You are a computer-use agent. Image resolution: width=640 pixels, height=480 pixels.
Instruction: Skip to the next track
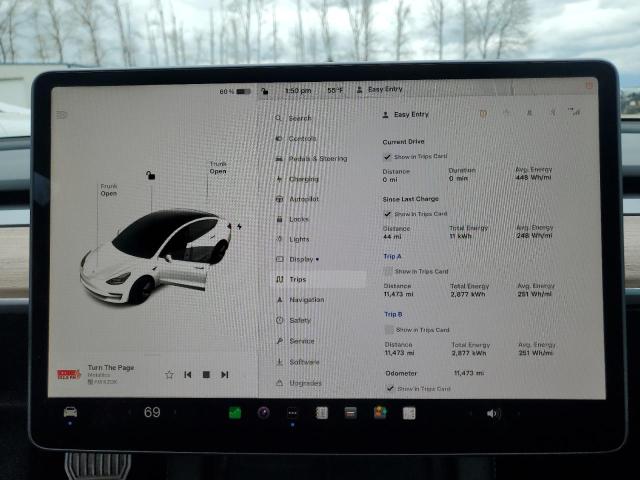click(x=224, y=374)
